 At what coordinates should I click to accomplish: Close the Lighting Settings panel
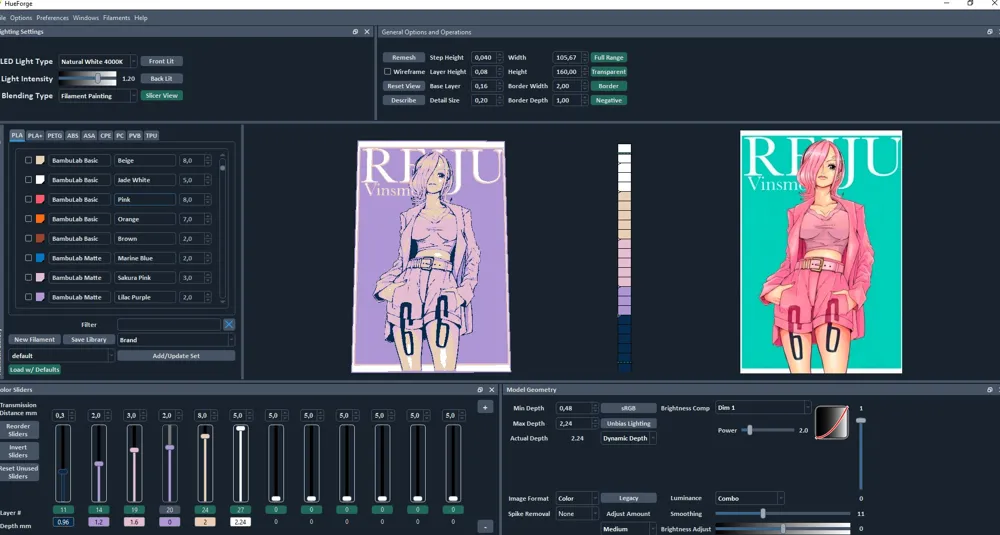coord(367,32)
